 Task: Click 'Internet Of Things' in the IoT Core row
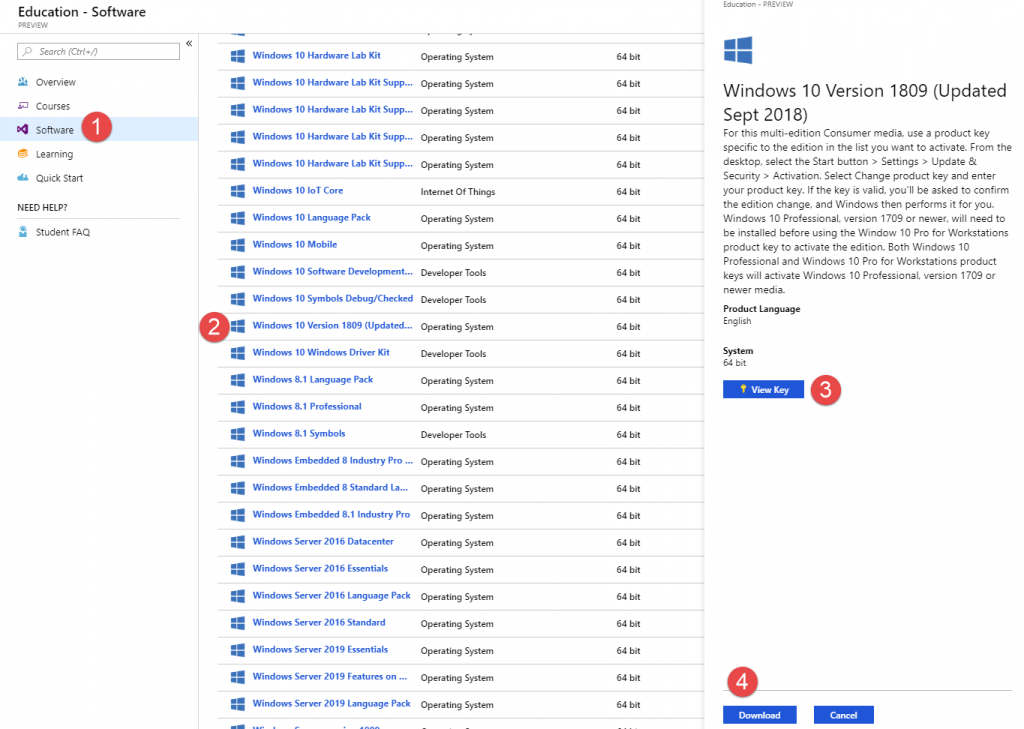(x=458, y=191)
